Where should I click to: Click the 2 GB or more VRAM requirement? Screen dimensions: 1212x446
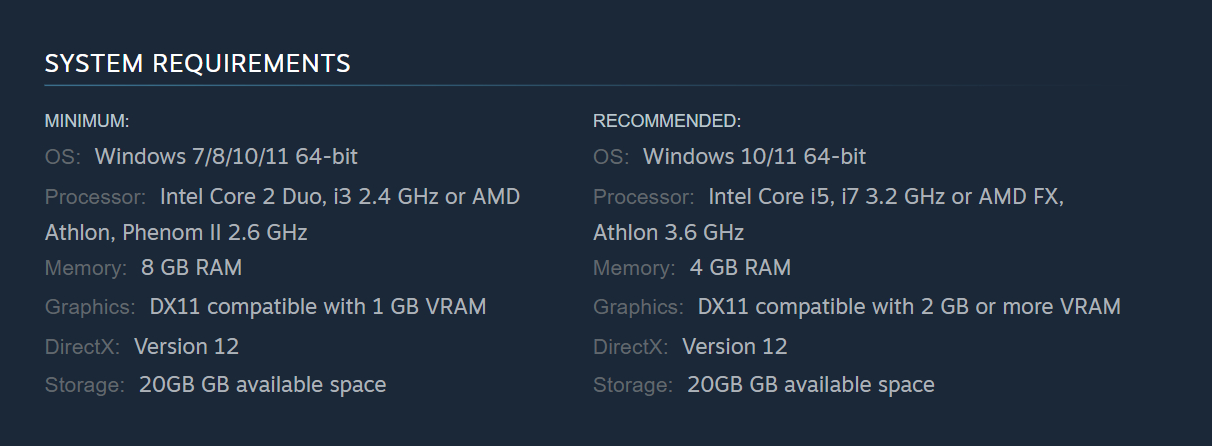pyautogui.click(x=909, y=307)
